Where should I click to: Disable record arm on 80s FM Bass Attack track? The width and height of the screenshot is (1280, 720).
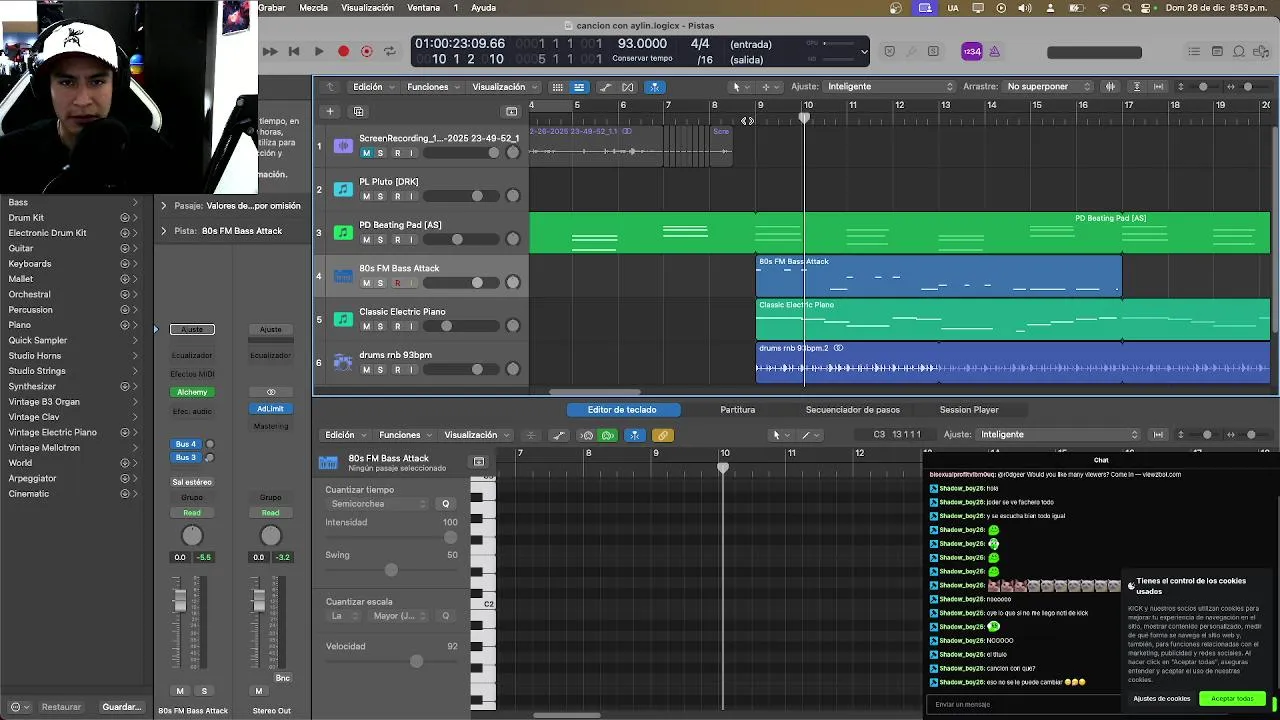(x=397, y=283)
